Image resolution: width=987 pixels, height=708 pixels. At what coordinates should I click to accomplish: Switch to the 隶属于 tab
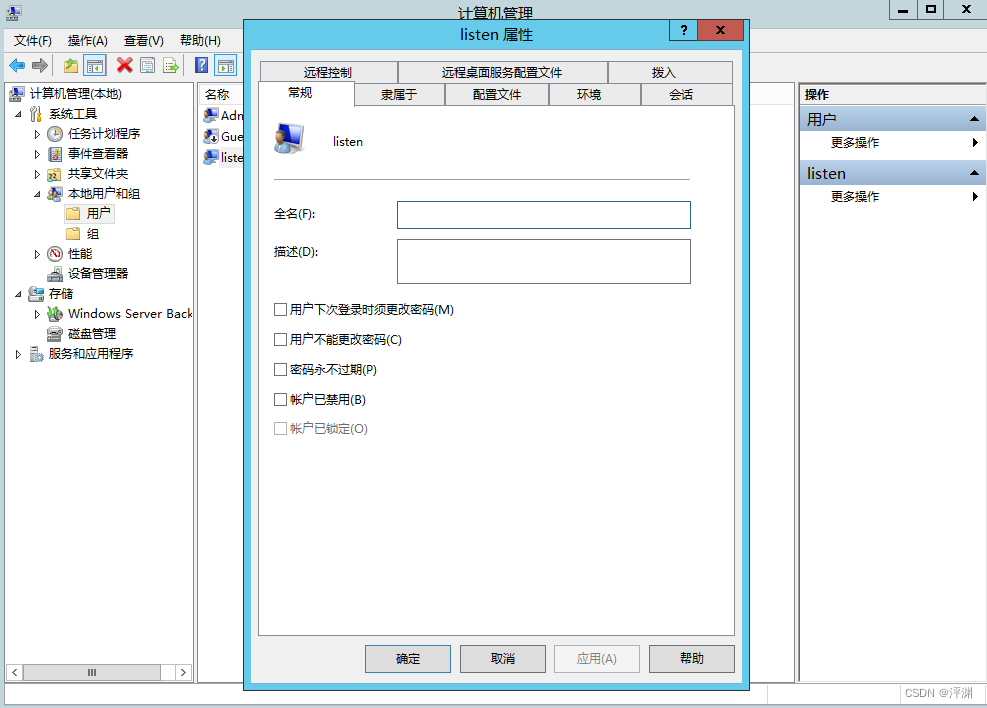(x=399, y=94)
